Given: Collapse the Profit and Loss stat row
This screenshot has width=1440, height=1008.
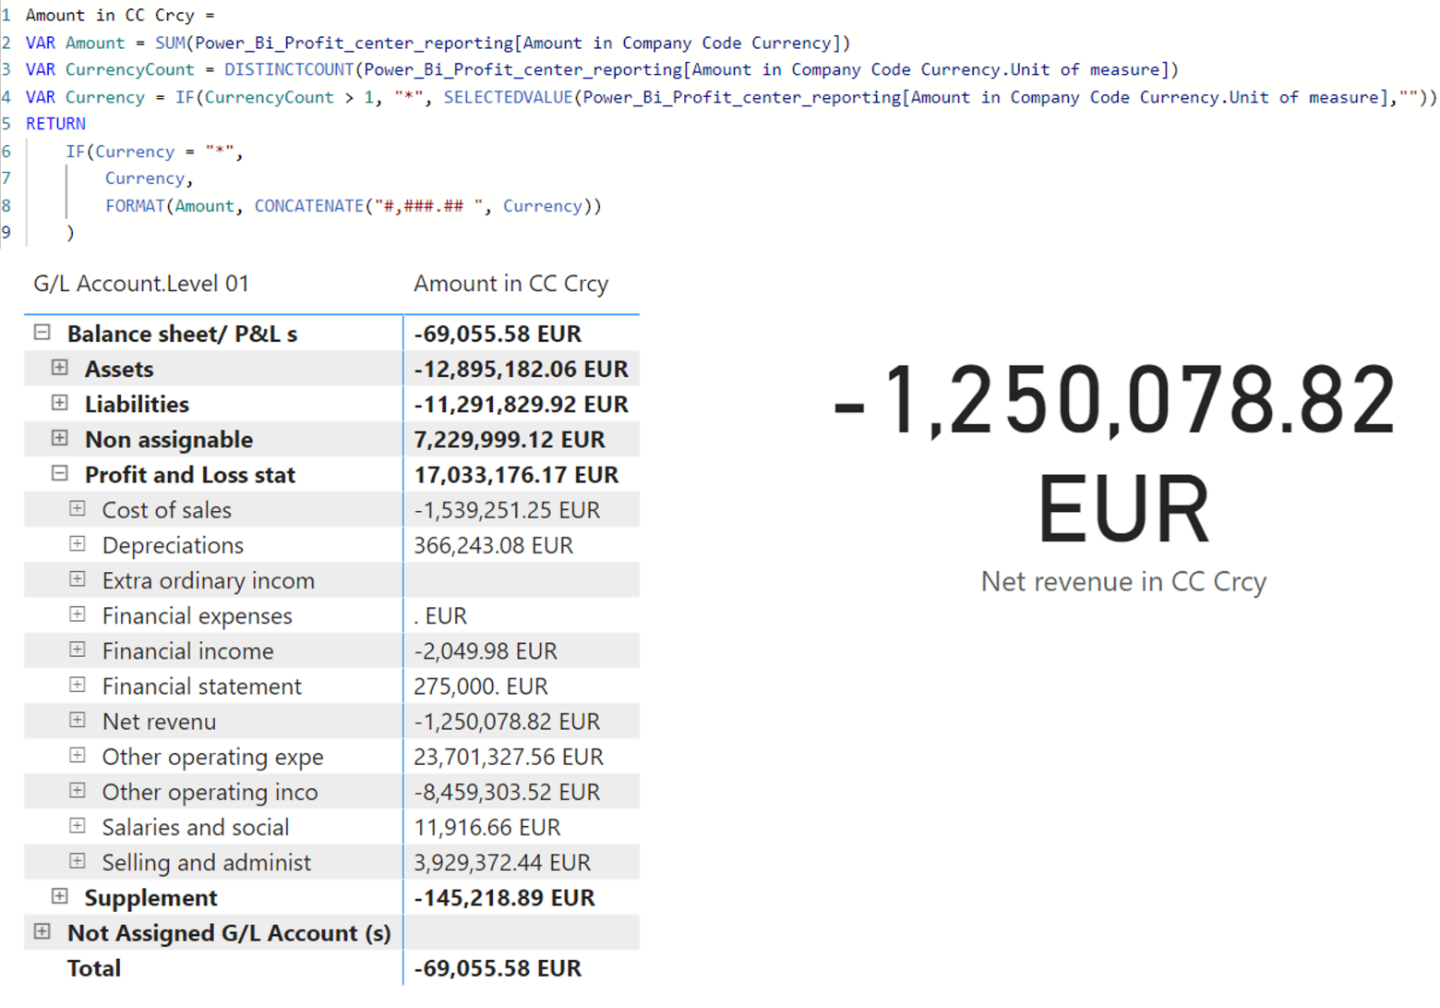Looking at the screenshot, I should pyautogui.click(x=60, y=473).
